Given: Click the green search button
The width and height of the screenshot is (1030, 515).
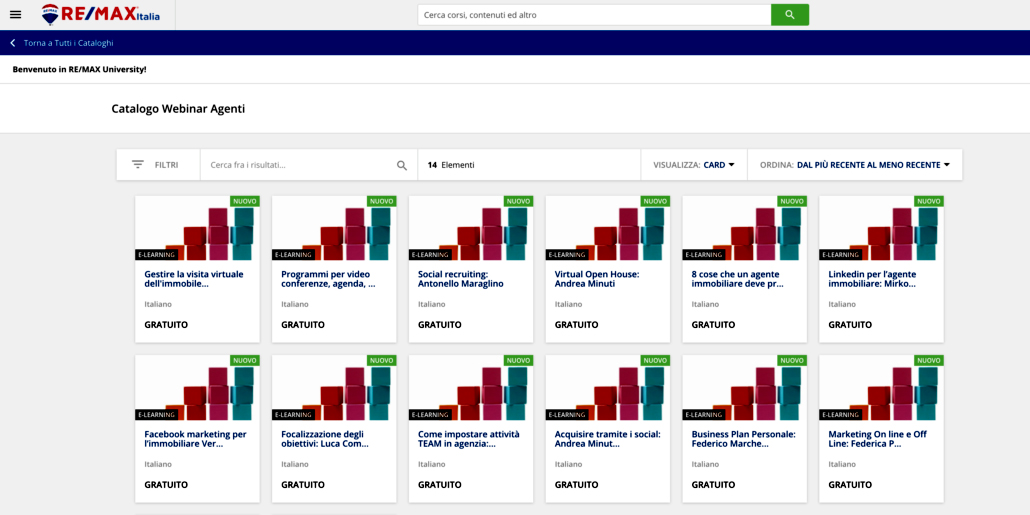Looking at the screenshot, I should [790, 14].
